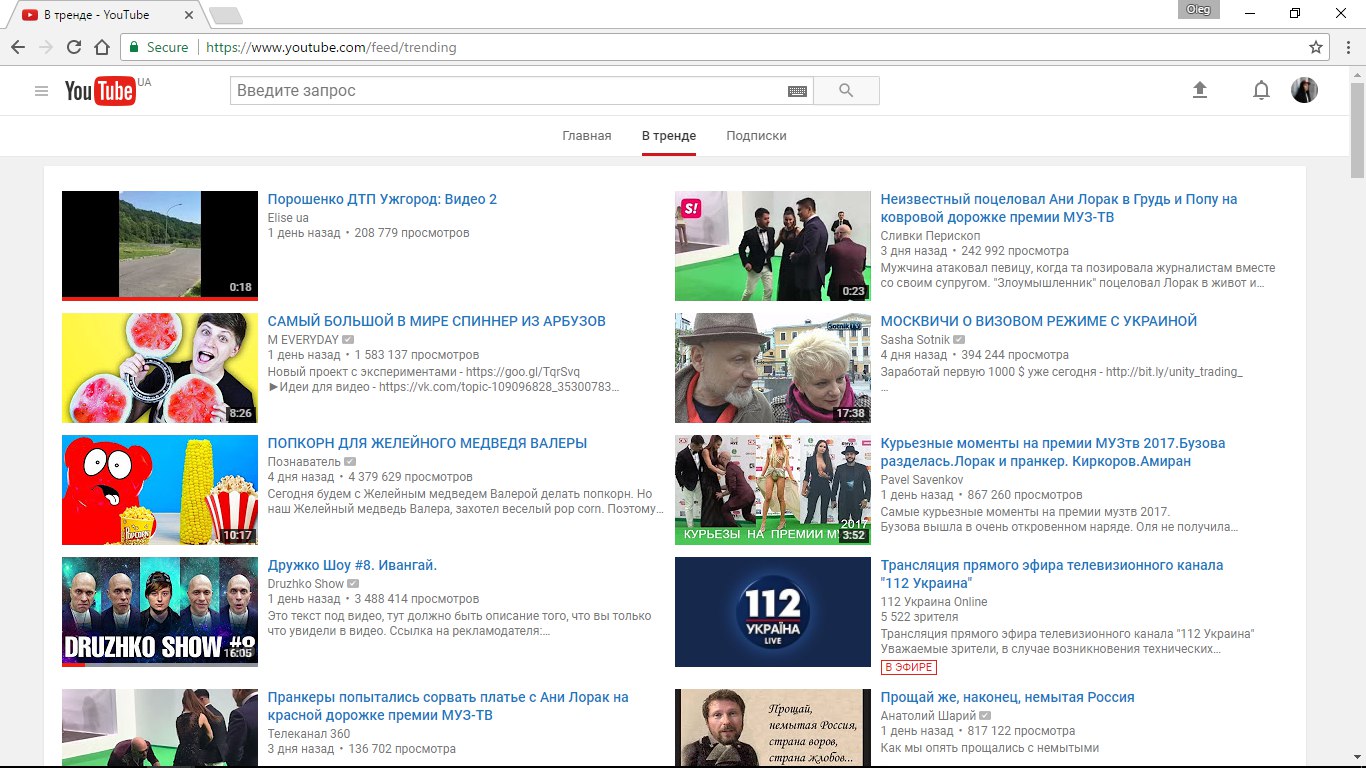This screenshot has height=768, width=1366.
Task: Open the notifications bell
Action: pos(1261,91)
